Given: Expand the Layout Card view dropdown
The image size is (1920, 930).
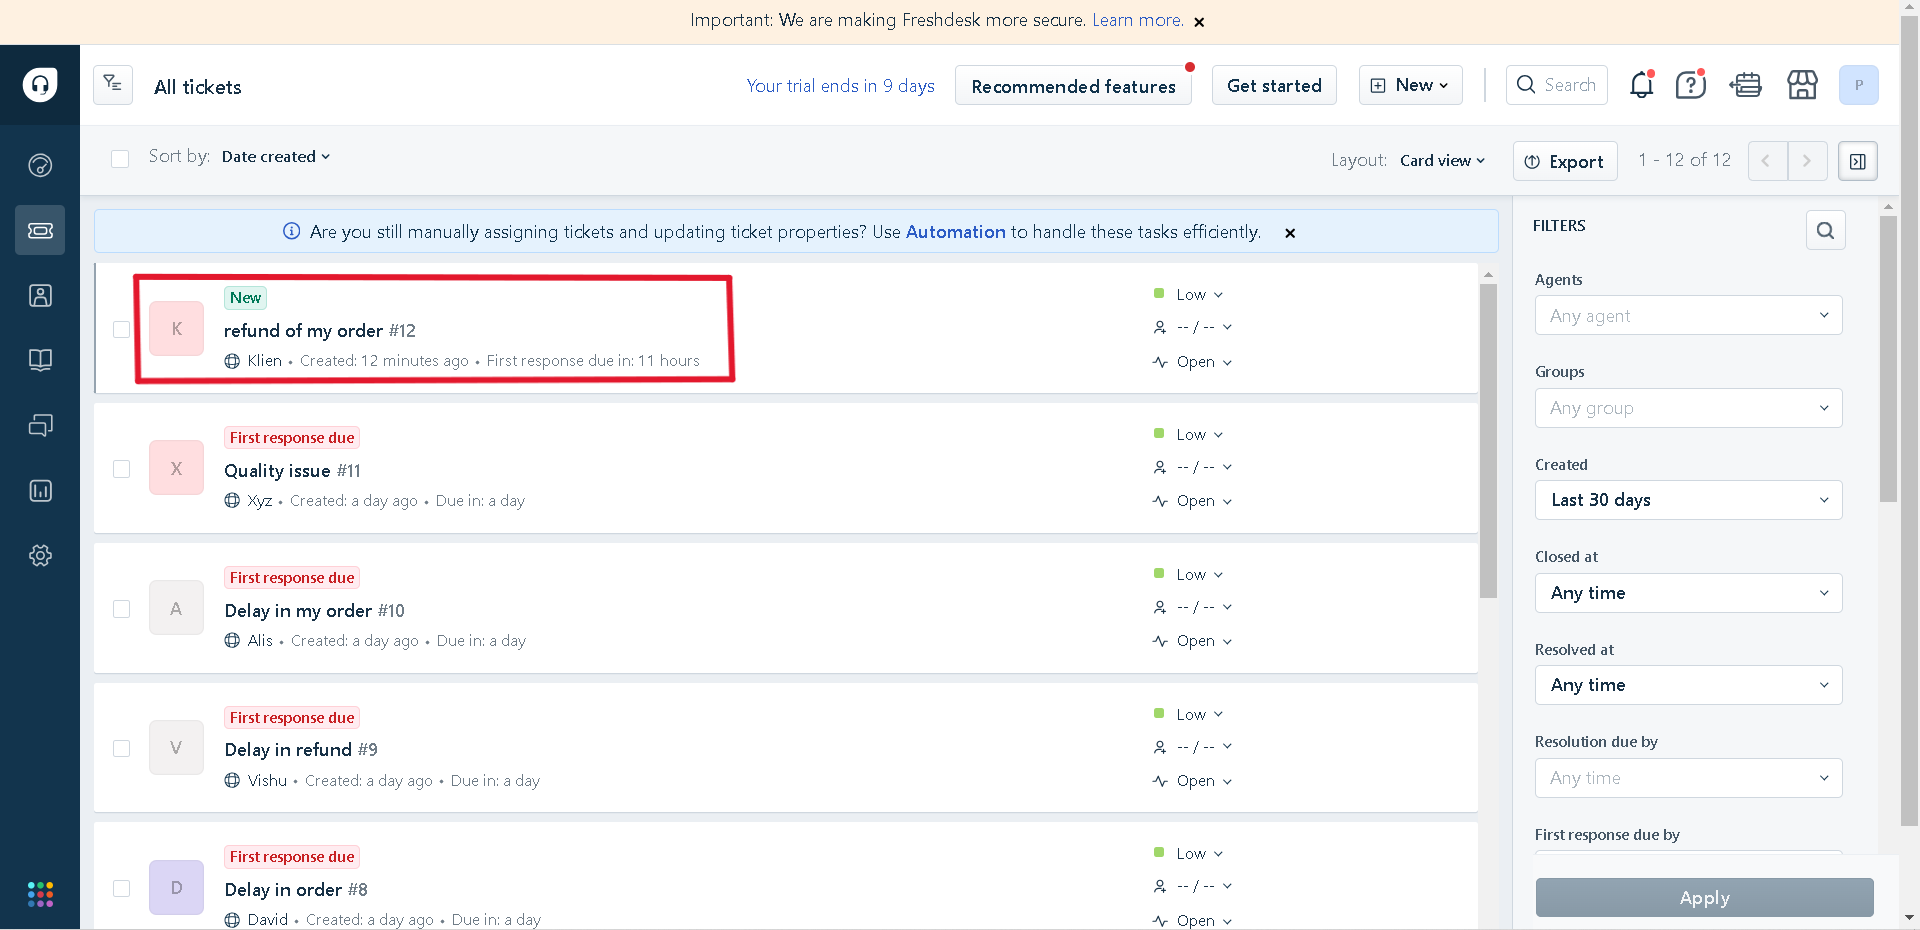Looking at the screenshot, I should pos(1442,160).
